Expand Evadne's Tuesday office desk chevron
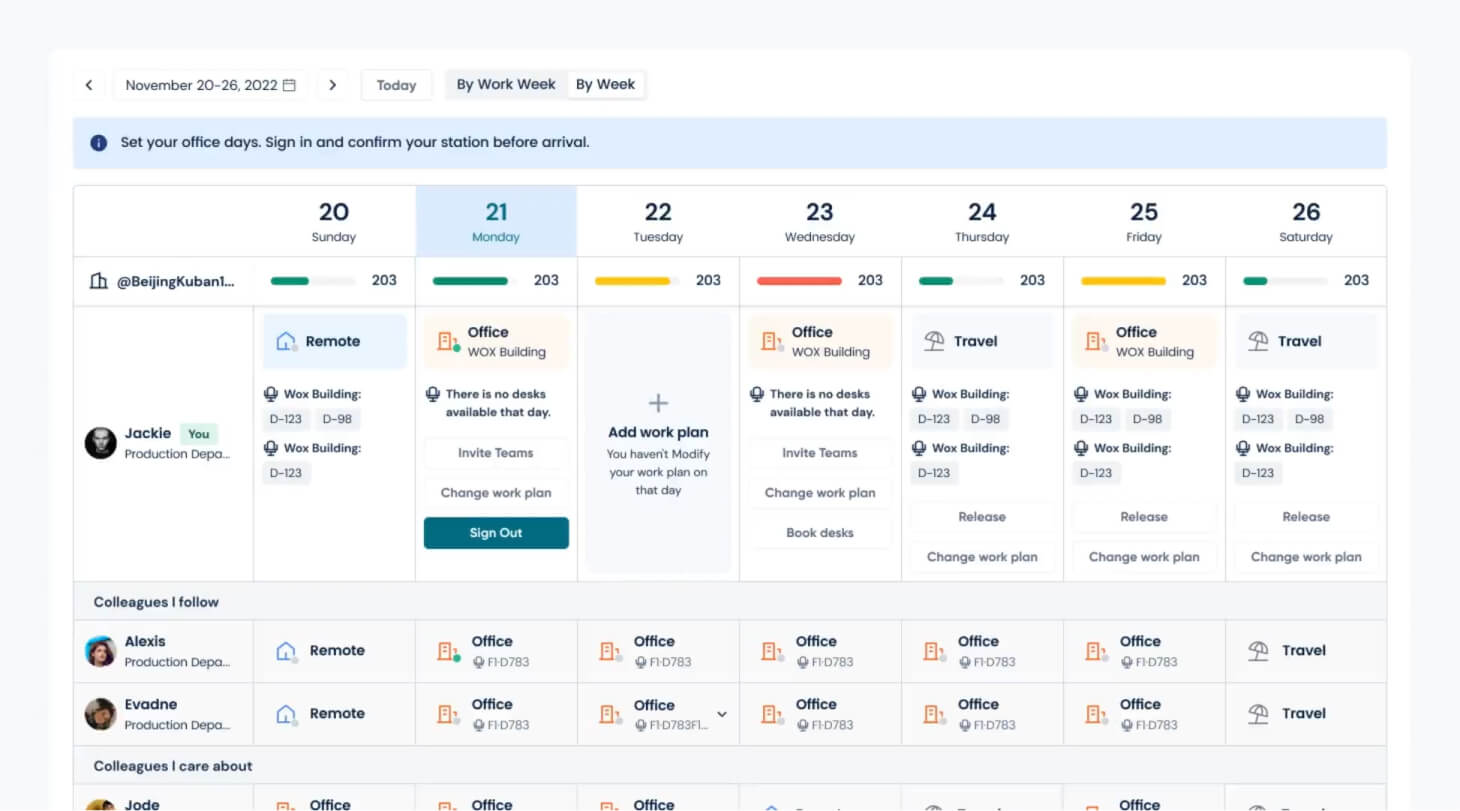This screenshot has width=1460, height=811. 722,714
